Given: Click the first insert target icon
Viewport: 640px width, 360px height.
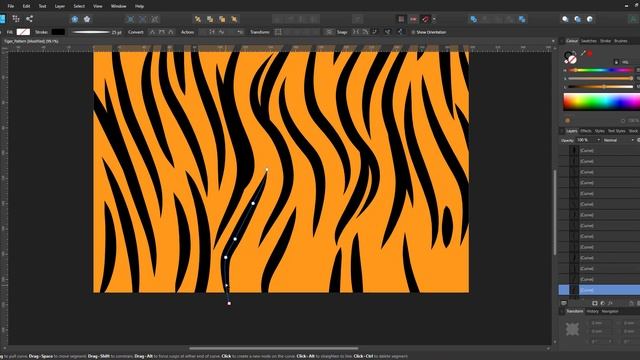Looking at the screenshot, I should pyautogui.click(x=565, y=19).
